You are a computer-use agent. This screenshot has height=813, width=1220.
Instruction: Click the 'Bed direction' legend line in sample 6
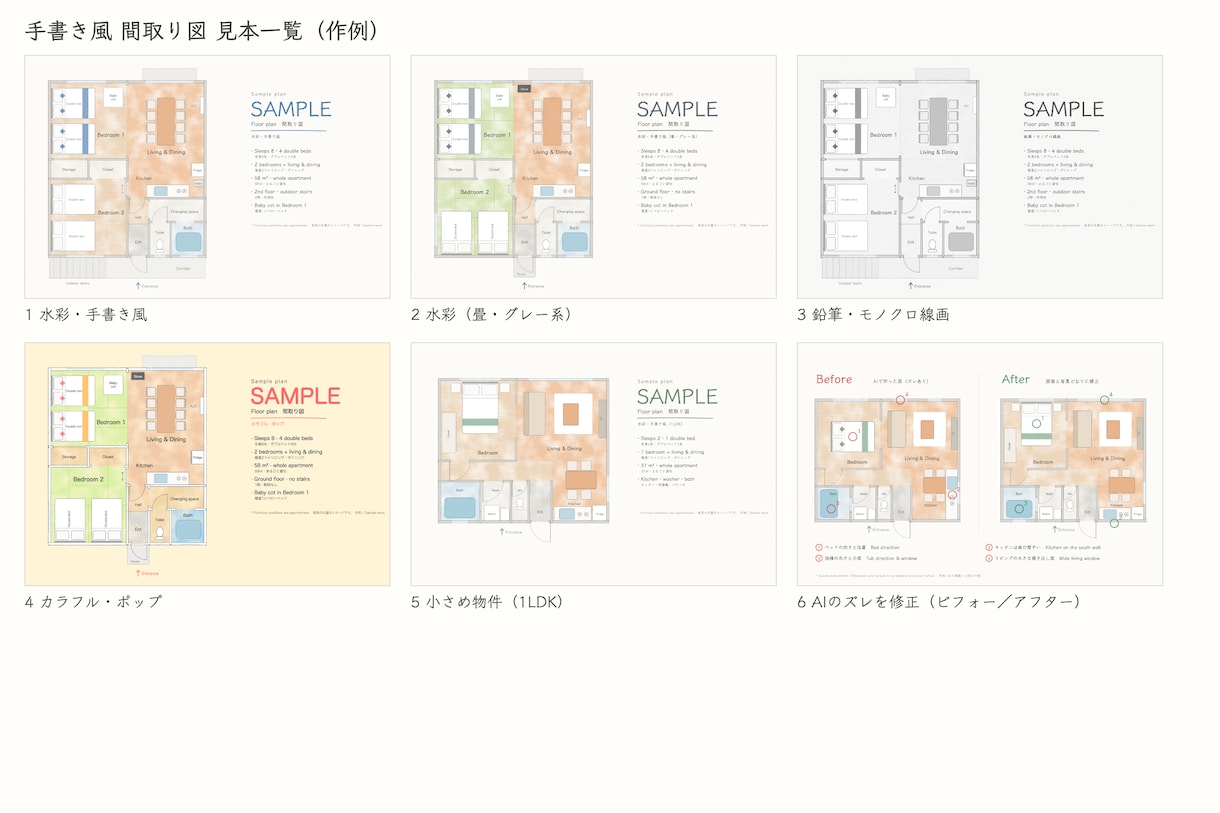[x=858, y=547]
